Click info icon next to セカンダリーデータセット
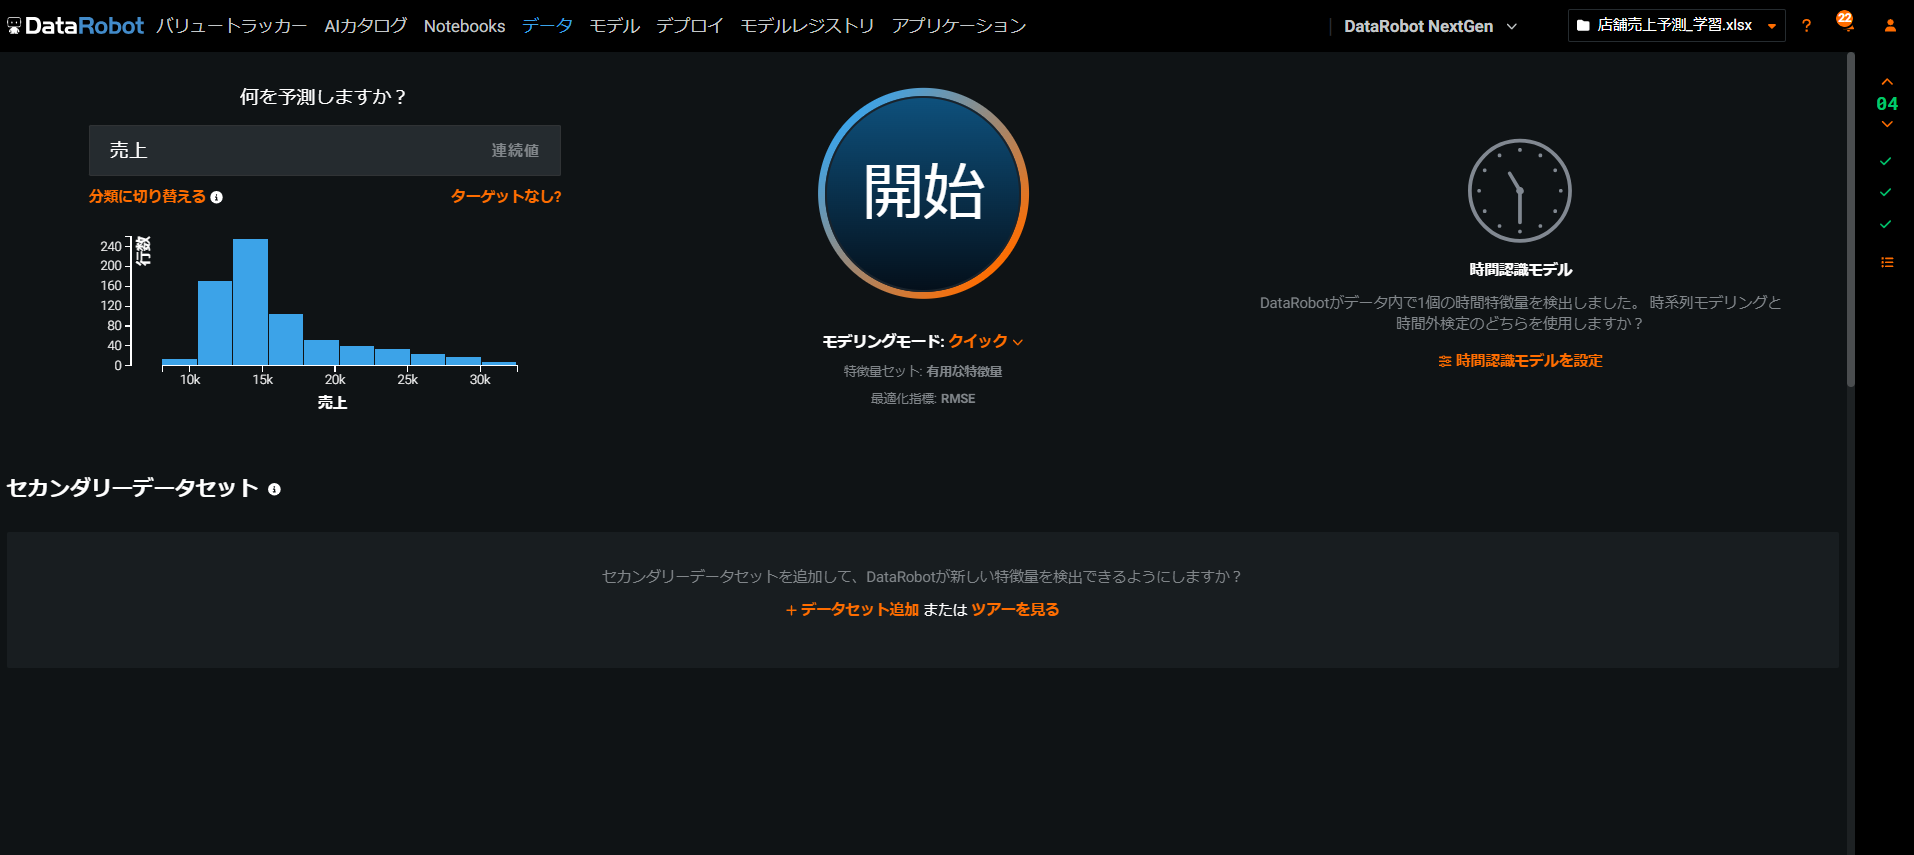Viewport: 1914px width, 855px height. pos(274,489)
